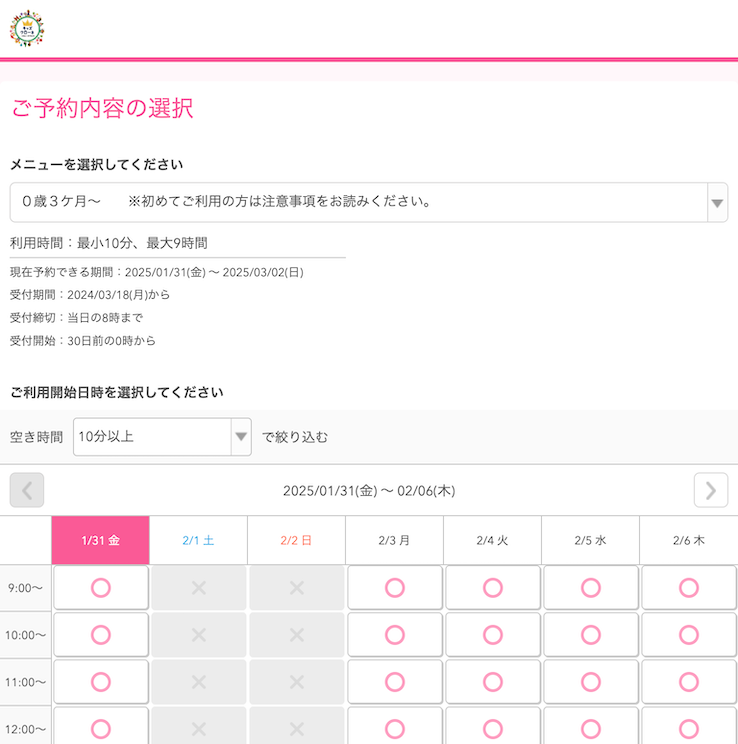Select the 9:00 slot on 2/6 Thursday
Screen dimensions: 738x744
(689, 588)
